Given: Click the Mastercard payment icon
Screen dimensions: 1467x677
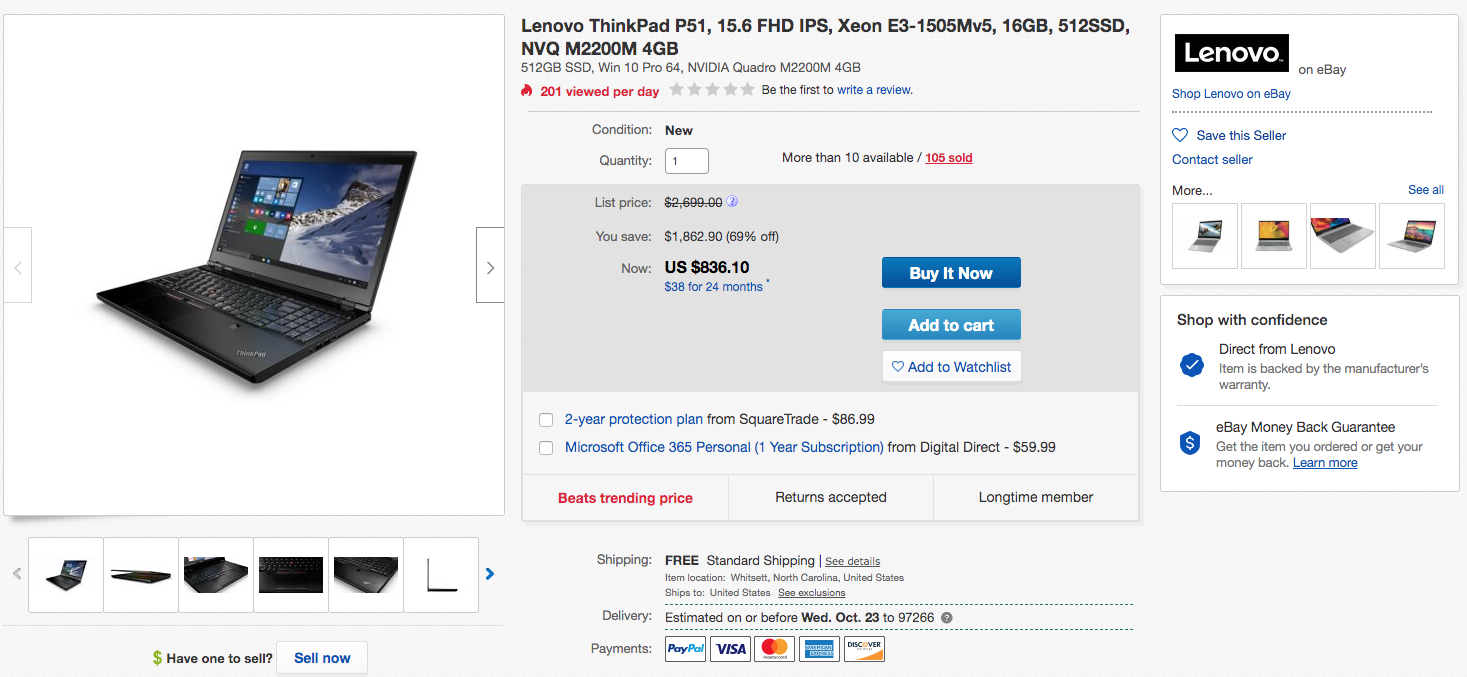Looking at the screenshot, I should click(775, 649).
